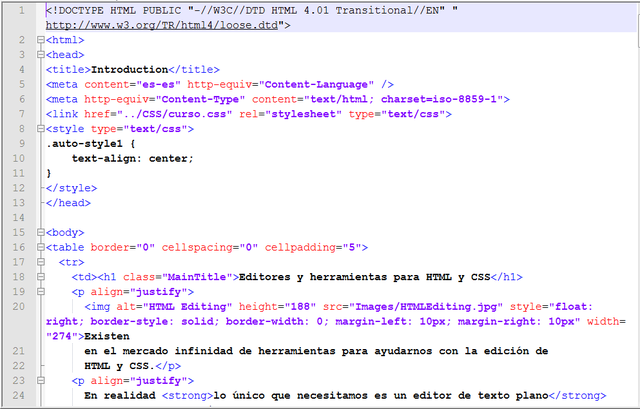Collapse the html tag fold on line 2
The image size is (640, 409).
pyautogui.click(x=40, y=40)
